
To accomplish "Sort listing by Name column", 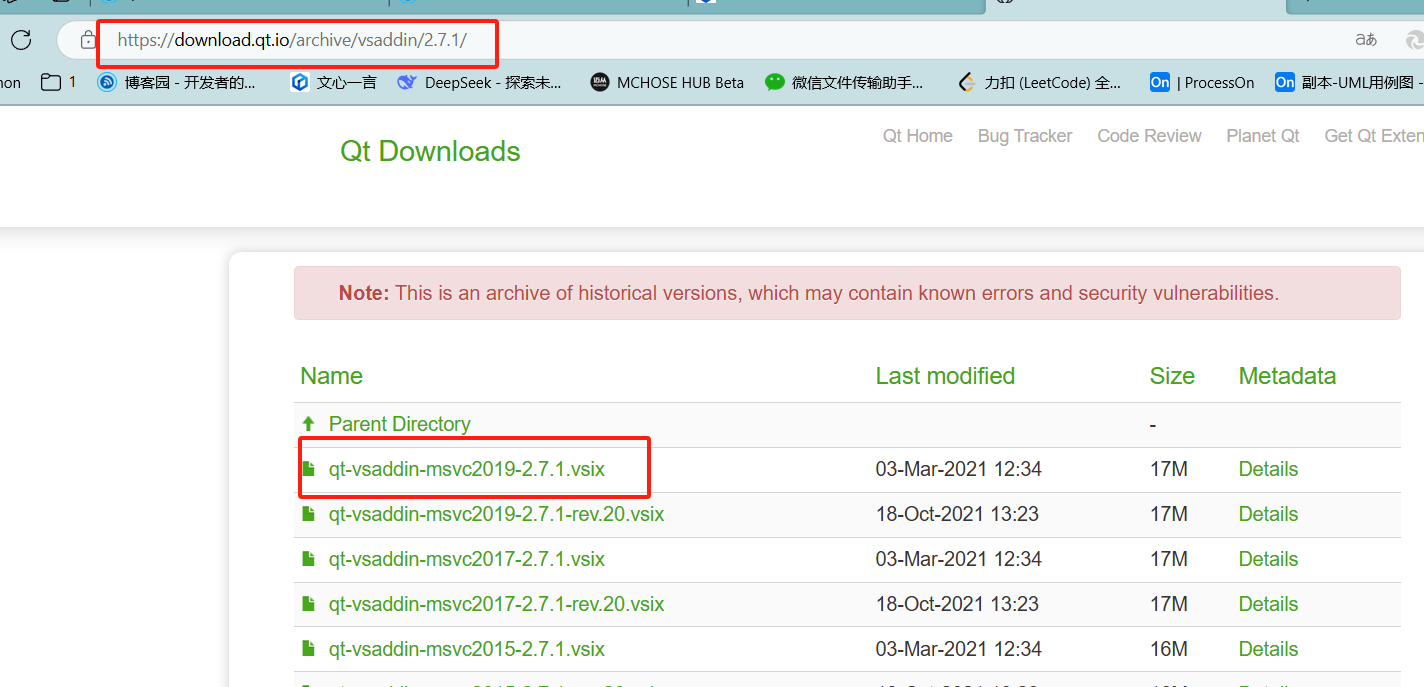I will 331,376.
